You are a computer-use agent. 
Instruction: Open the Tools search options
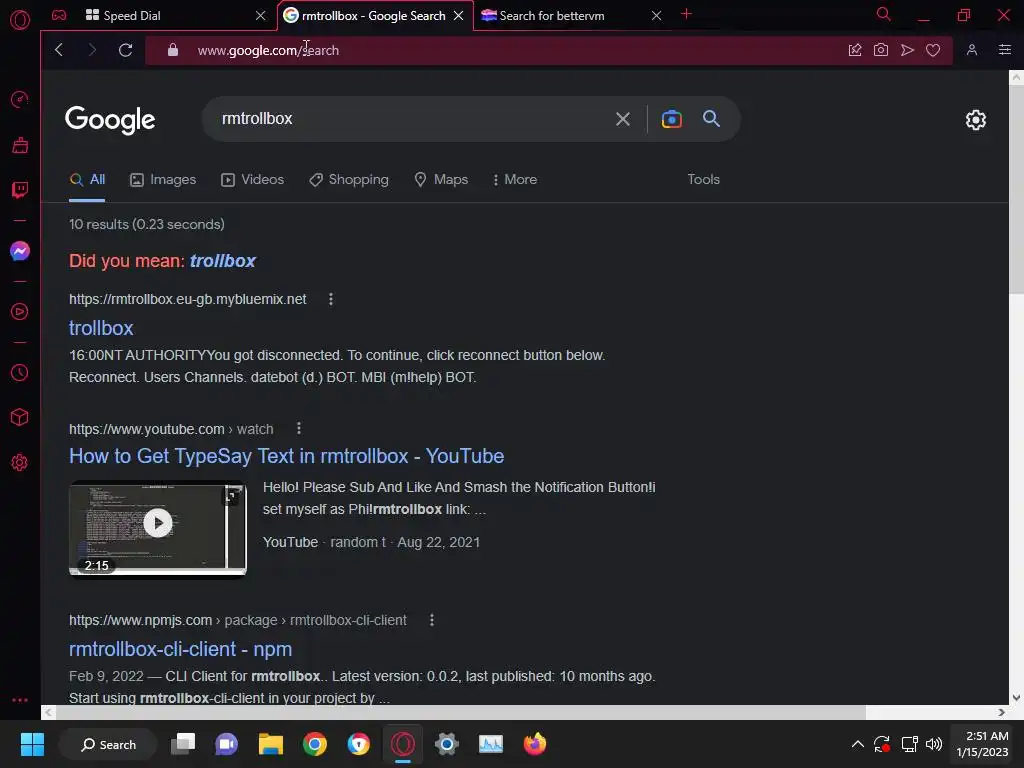(x=703, y=180)
